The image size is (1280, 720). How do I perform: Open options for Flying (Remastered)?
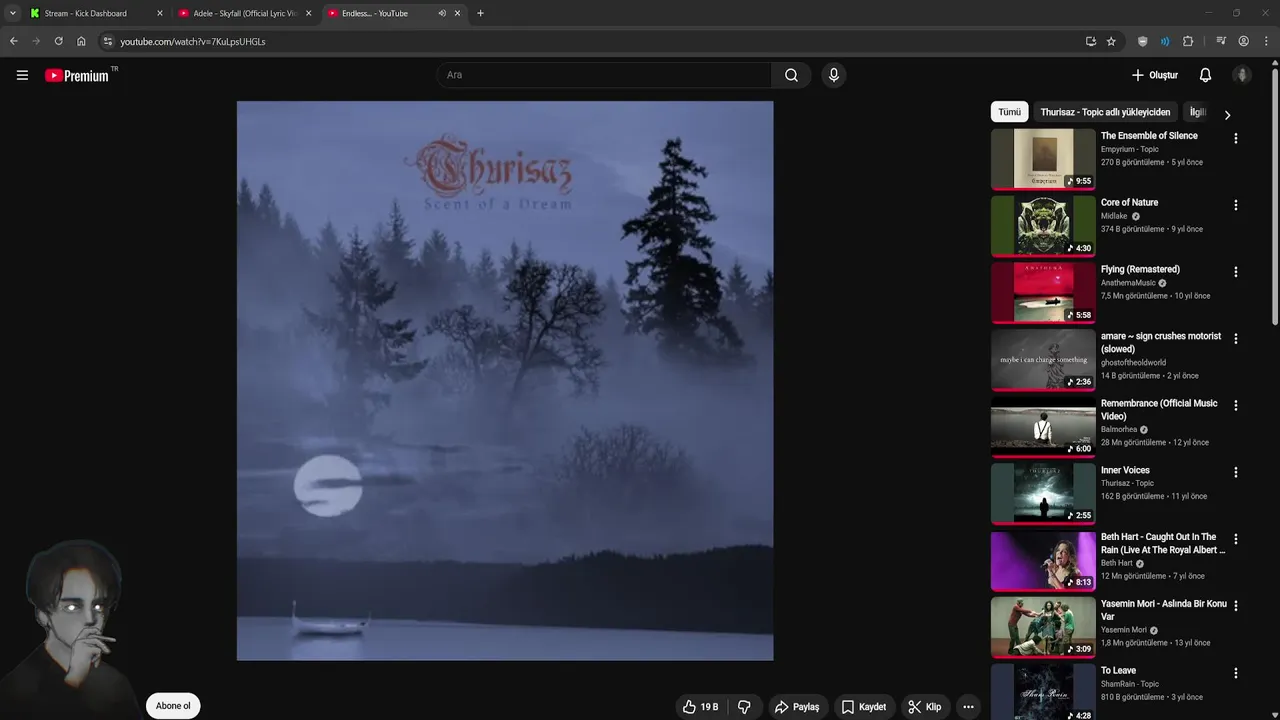click(x=1235, y=272)
